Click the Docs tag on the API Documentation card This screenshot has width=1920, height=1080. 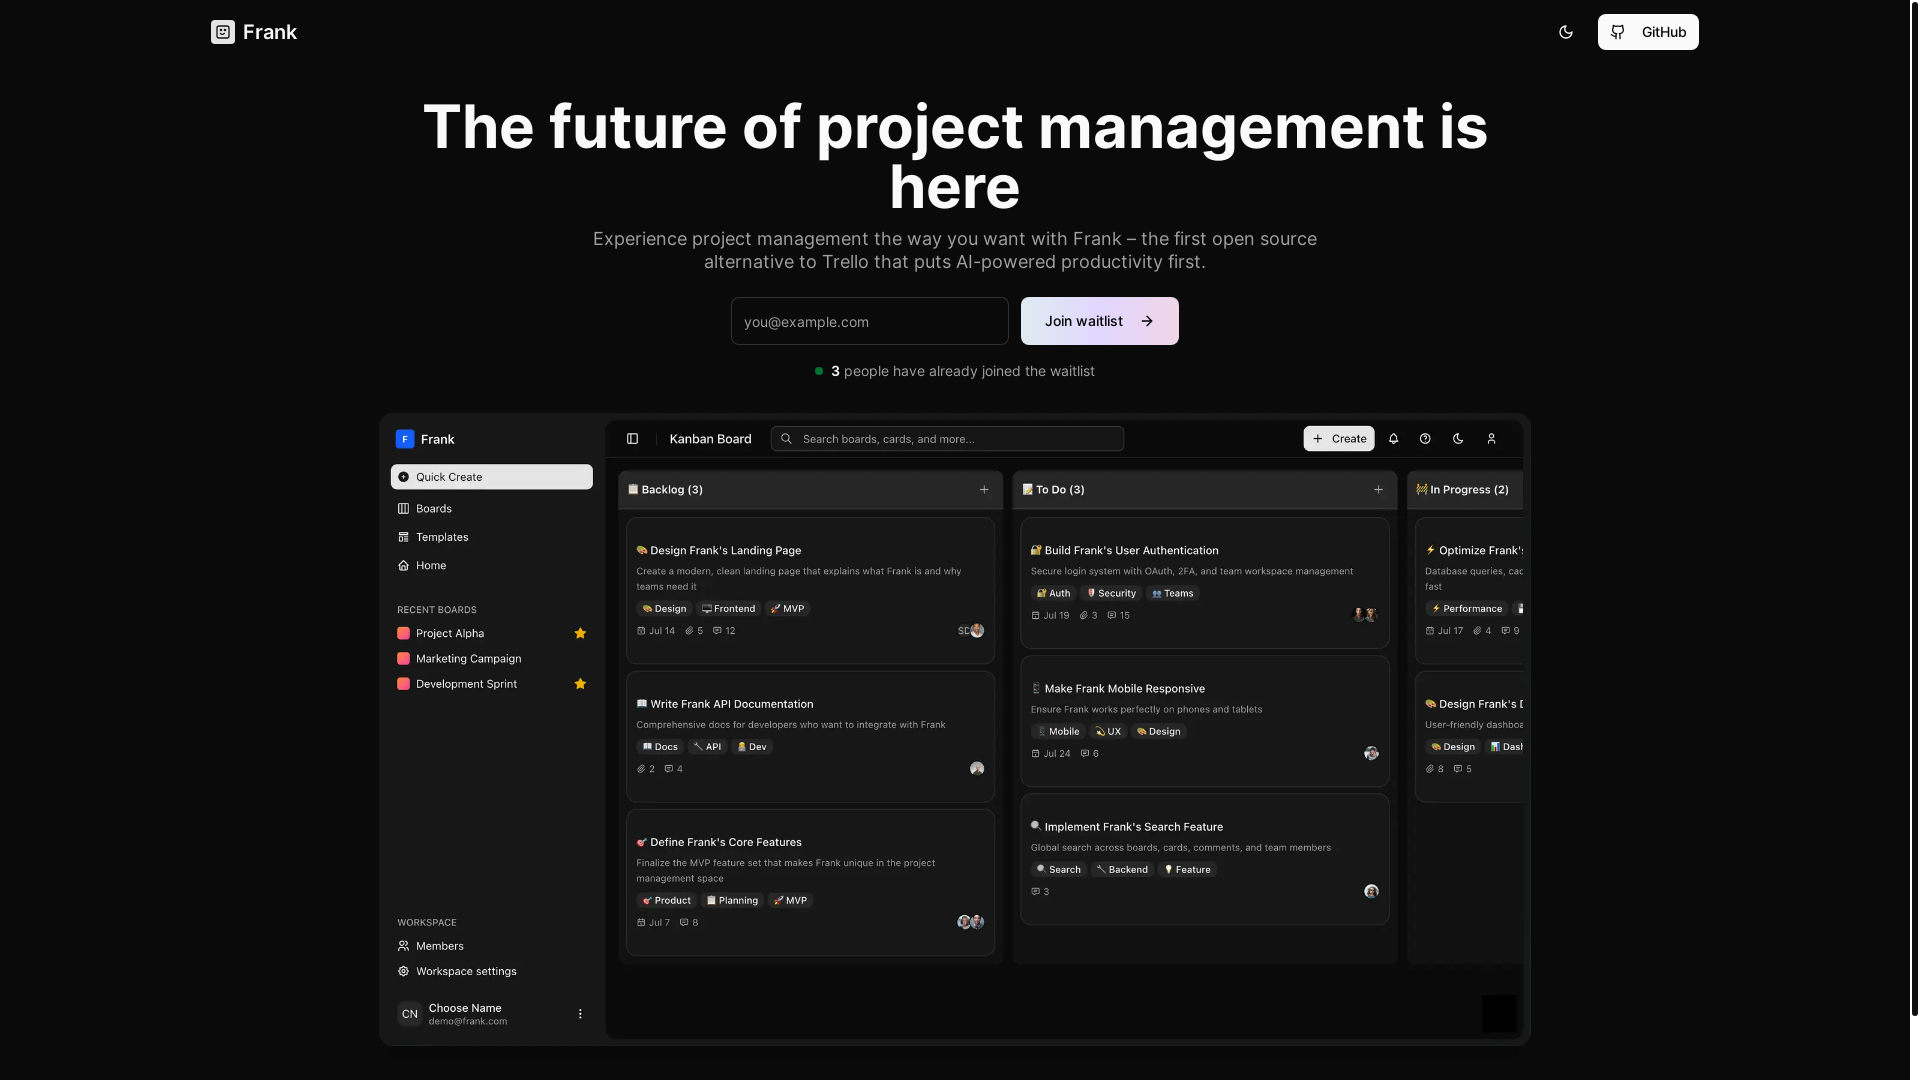660,747
